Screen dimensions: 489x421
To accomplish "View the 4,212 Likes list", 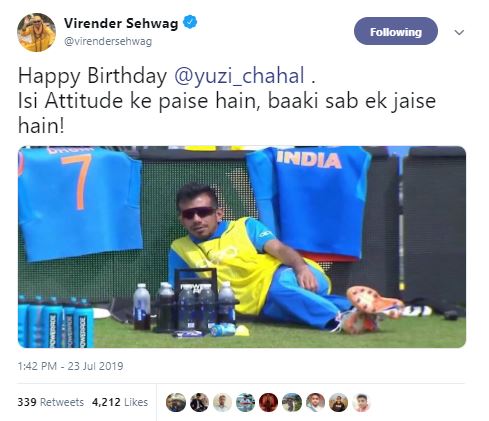I will [x=120, y=402].
